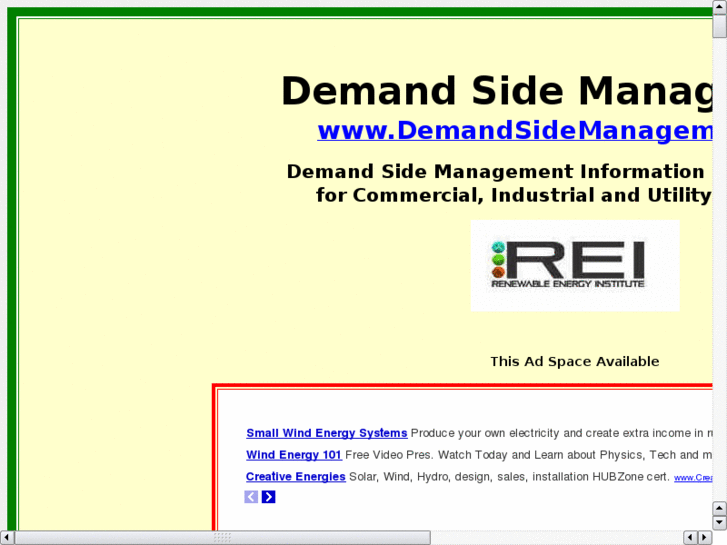Click the vertical scrollbar up arrow at top
Viewport: 727px width, 545px height.
(x=719, y=6)
